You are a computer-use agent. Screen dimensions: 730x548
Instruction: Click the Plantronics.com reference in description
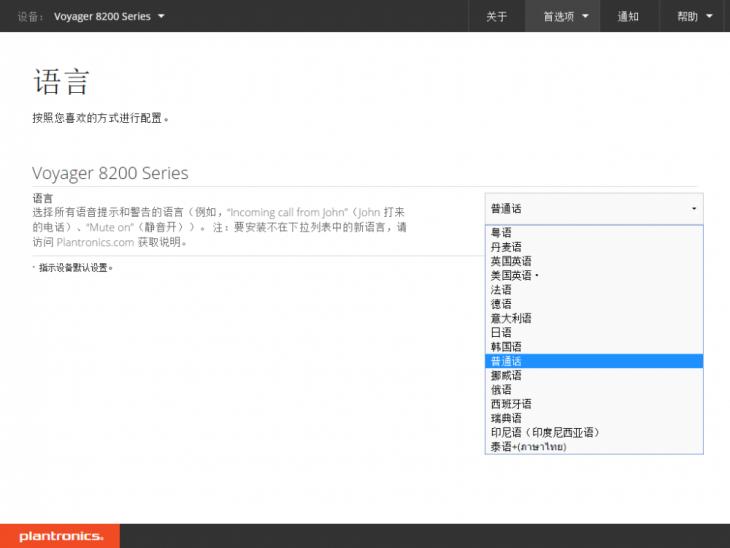coord(95,242)
